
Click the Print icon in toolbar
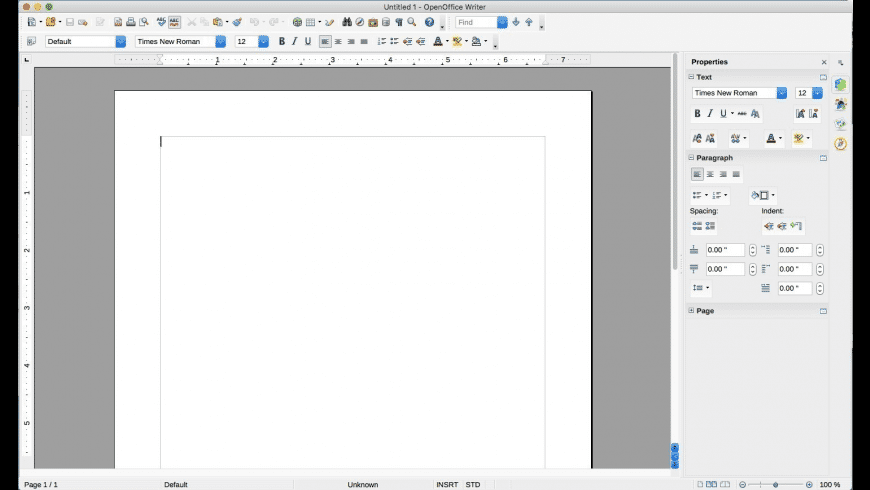(130, 22)
